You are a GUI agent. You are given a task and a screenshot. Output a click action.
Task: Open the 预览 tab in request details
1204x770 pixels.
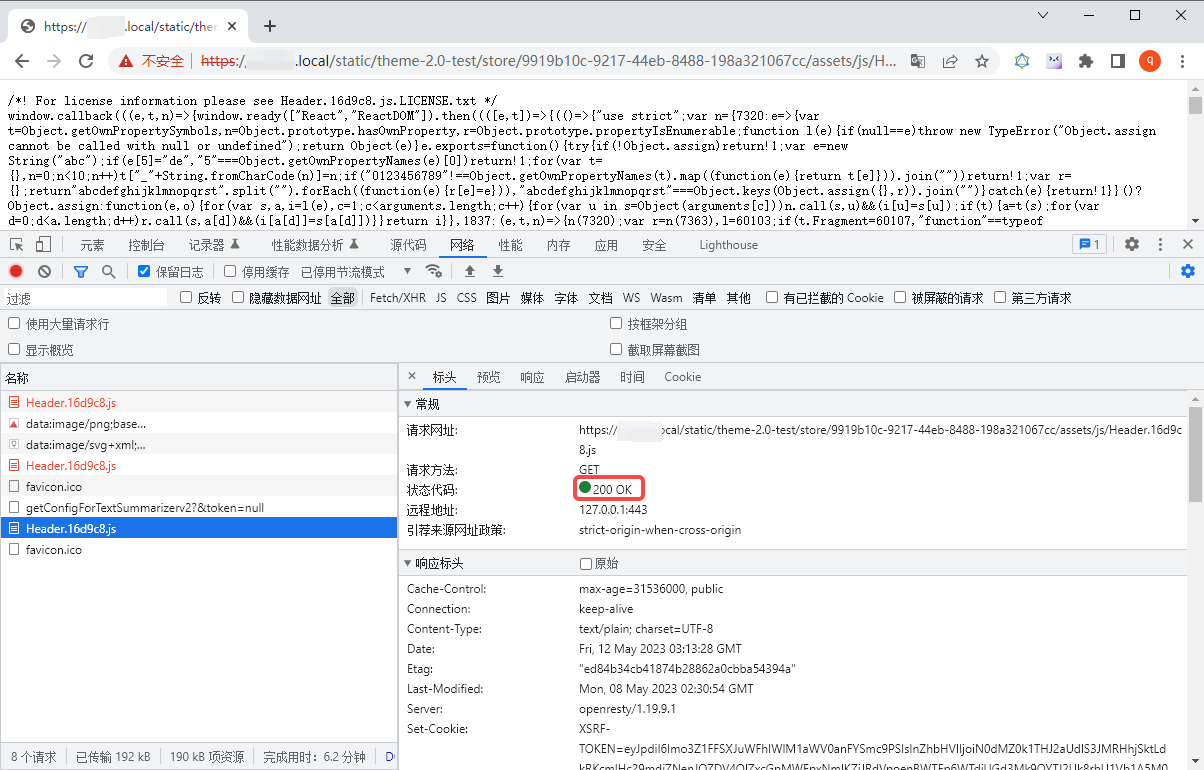(488, 377)
